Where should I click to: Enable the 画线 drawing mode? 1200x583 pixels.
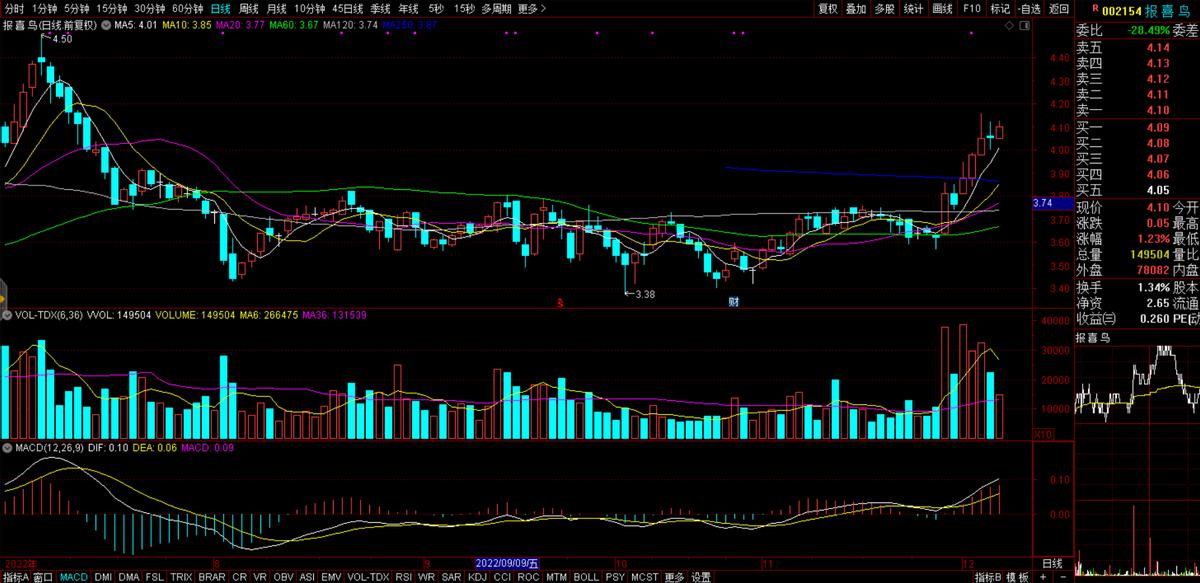click(x=942, y=8)
